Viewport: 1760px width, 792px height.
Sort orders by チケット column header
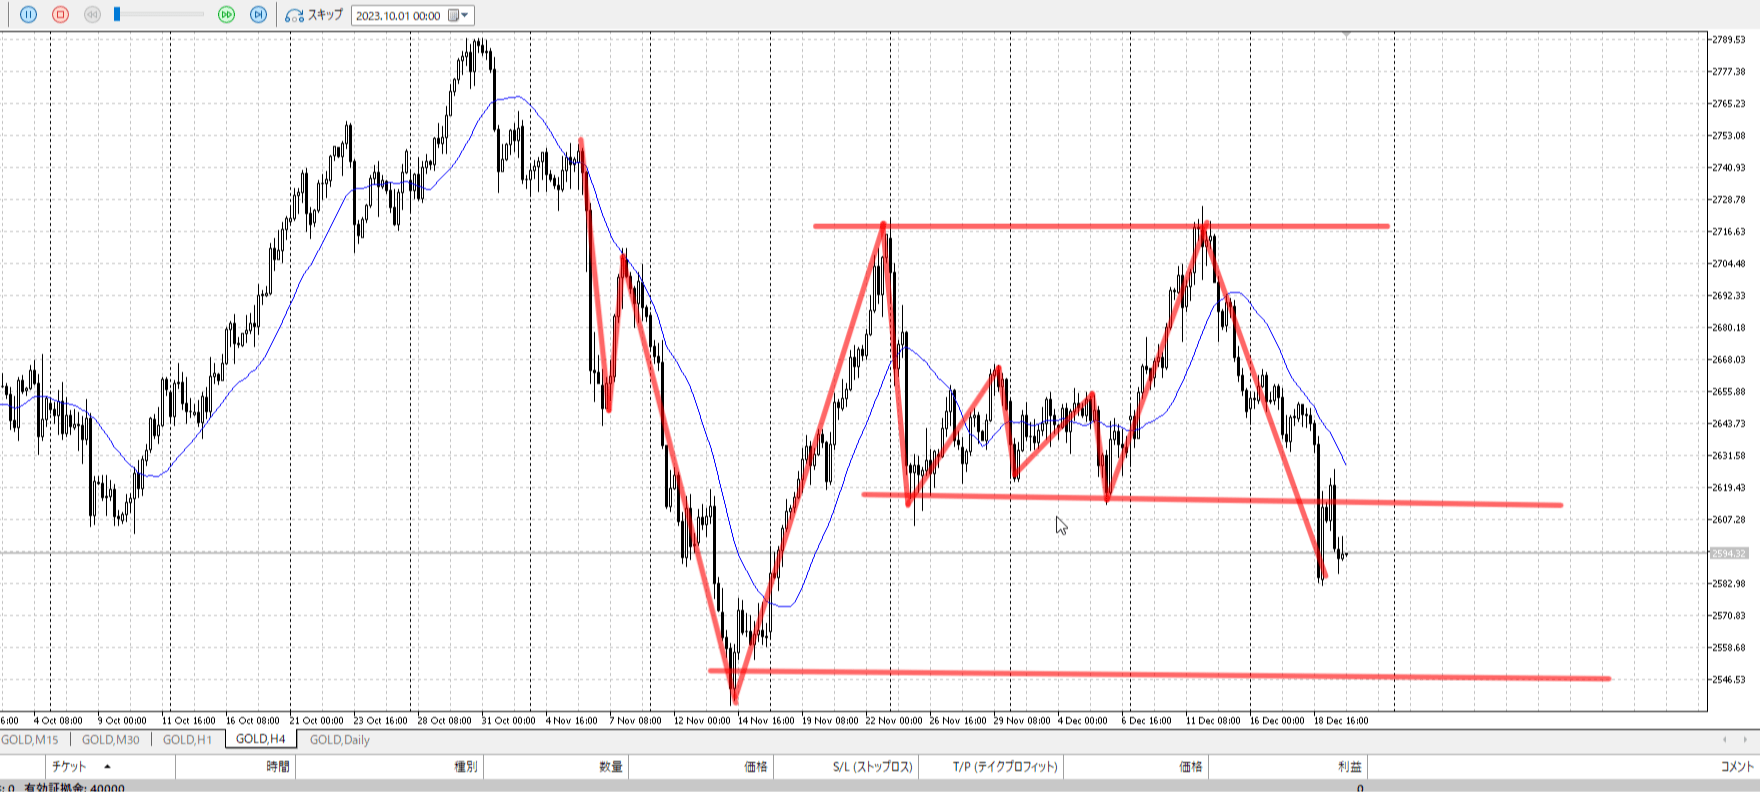point(70,767)
